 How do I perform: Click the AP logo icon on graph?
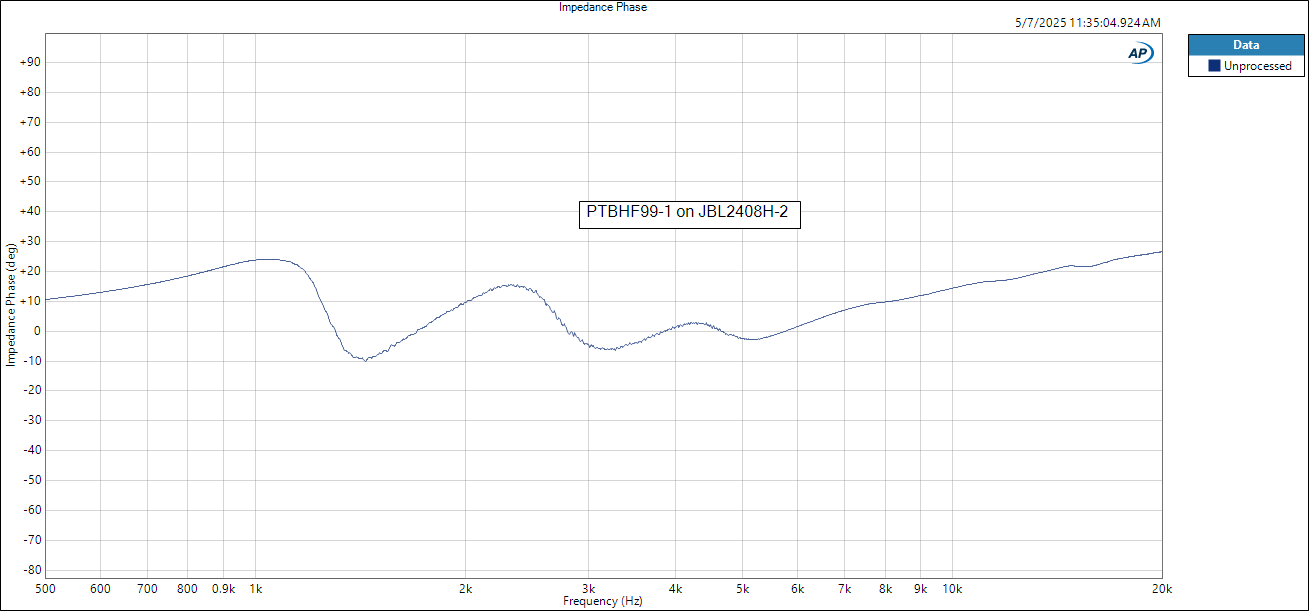coord(1140,54)
